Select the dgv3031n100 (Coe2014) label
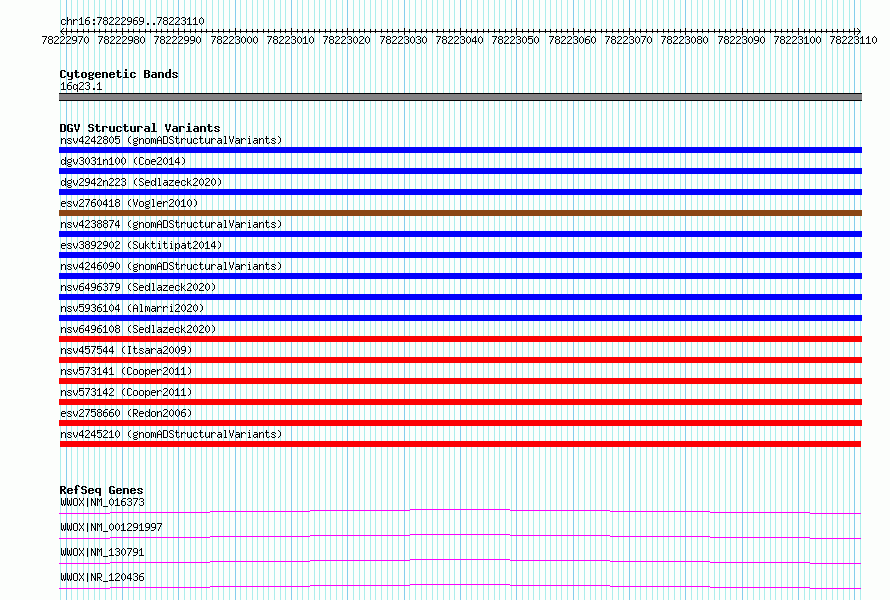Image resolution: width=890 pixels, height=600 pixels. click(123, 161)
